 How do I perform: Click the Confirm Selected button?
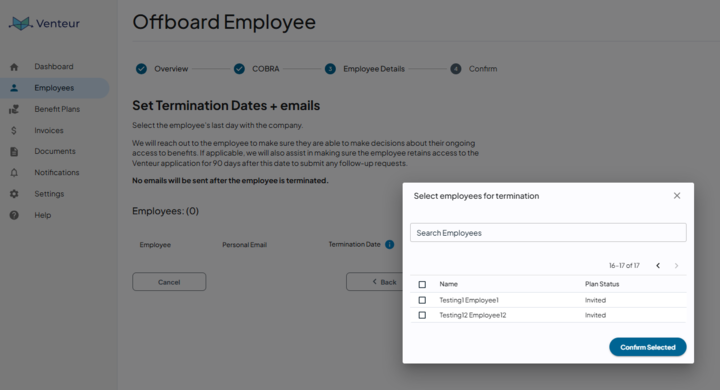point(647,347)
